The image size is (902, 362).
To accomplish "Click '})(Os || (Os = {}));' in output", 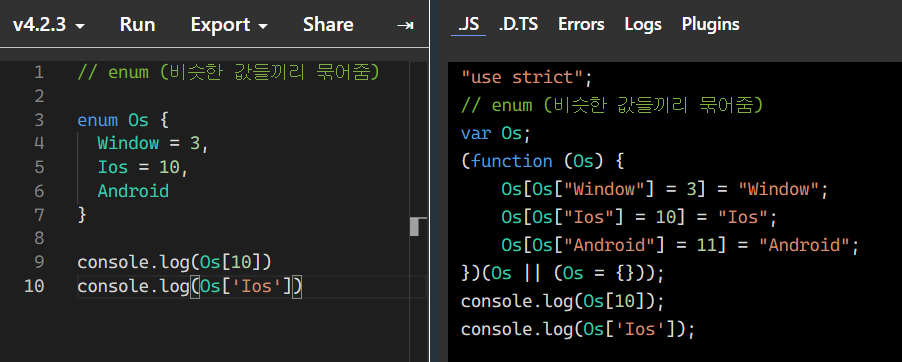I will coord(563,274).
